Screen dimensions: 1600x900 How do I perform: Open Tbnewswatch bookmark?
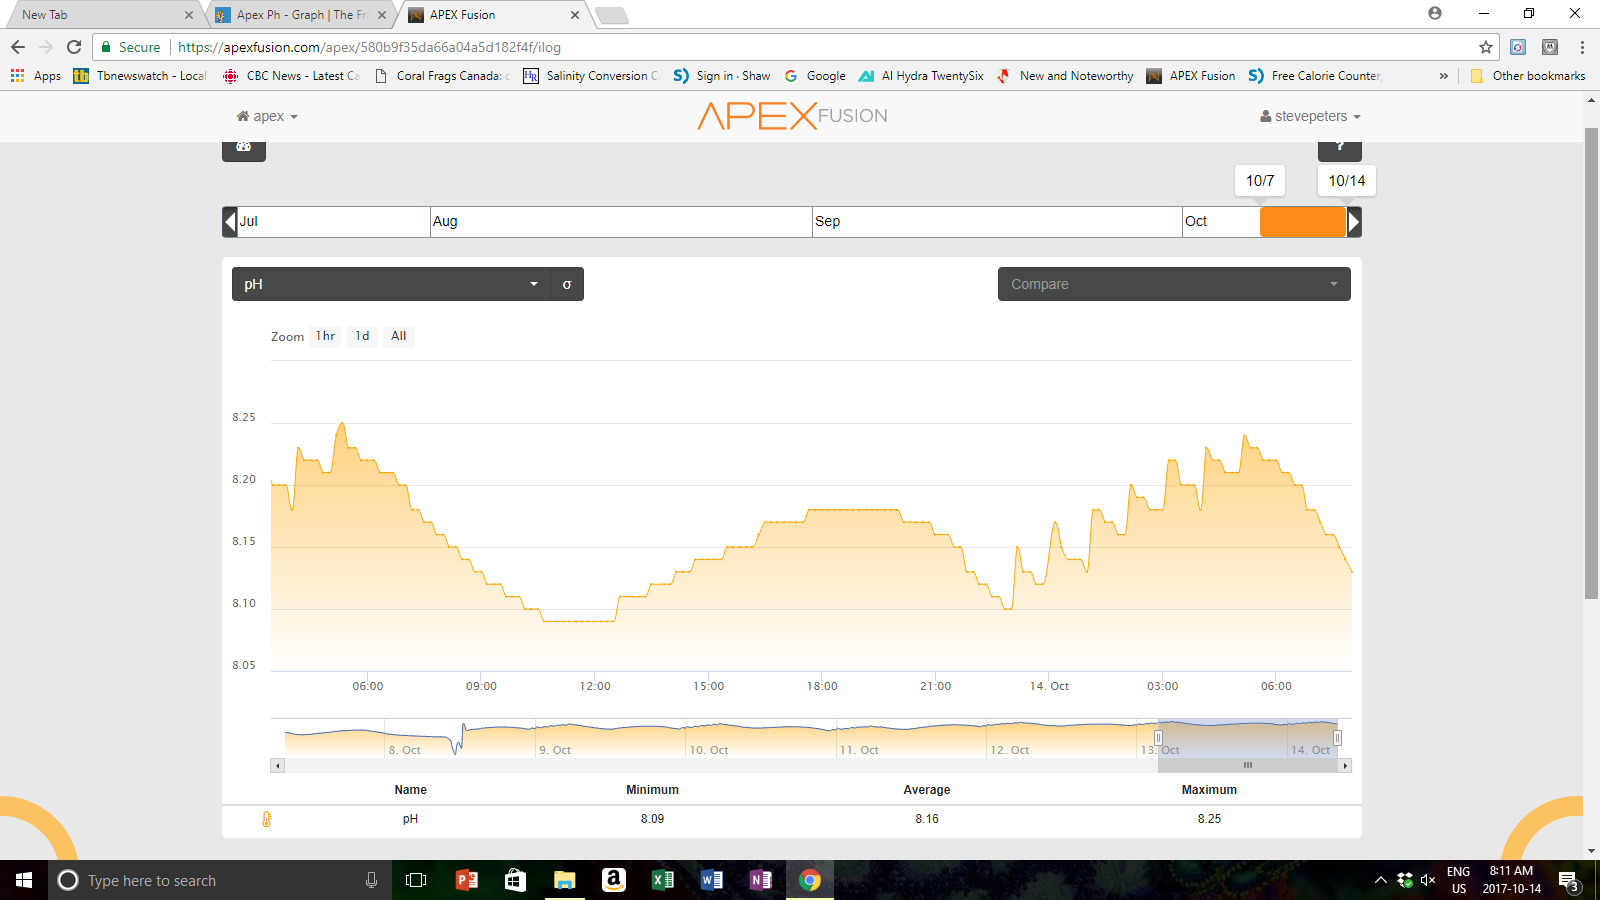pos(140,76)
